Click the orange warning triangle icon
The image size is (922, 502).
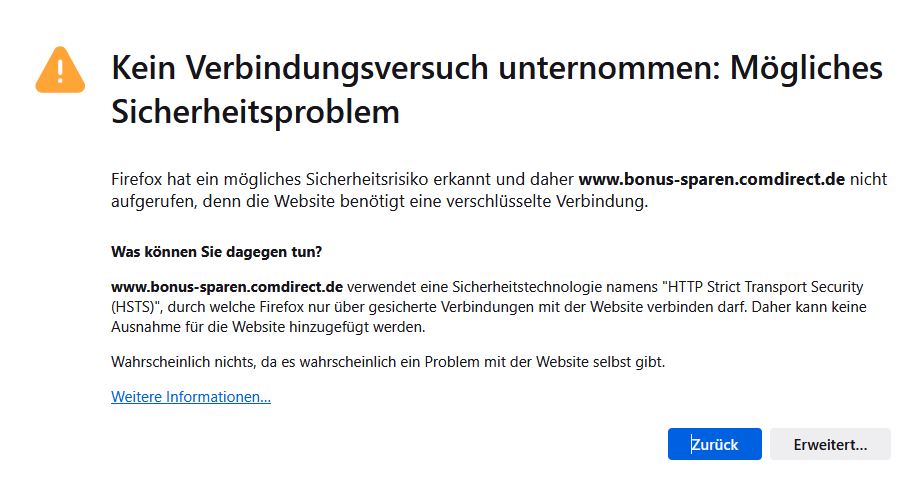(60, 68)
